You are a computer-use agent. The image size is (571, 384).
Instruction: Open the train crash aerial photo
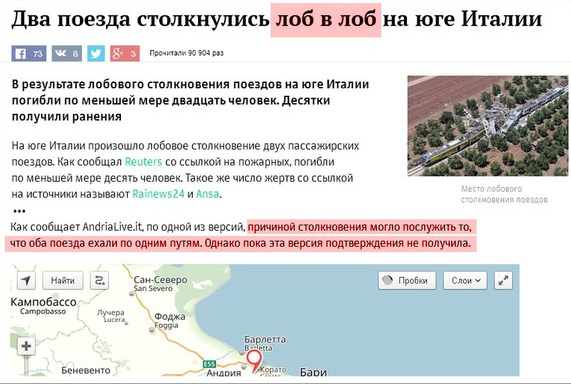point(488,126)
